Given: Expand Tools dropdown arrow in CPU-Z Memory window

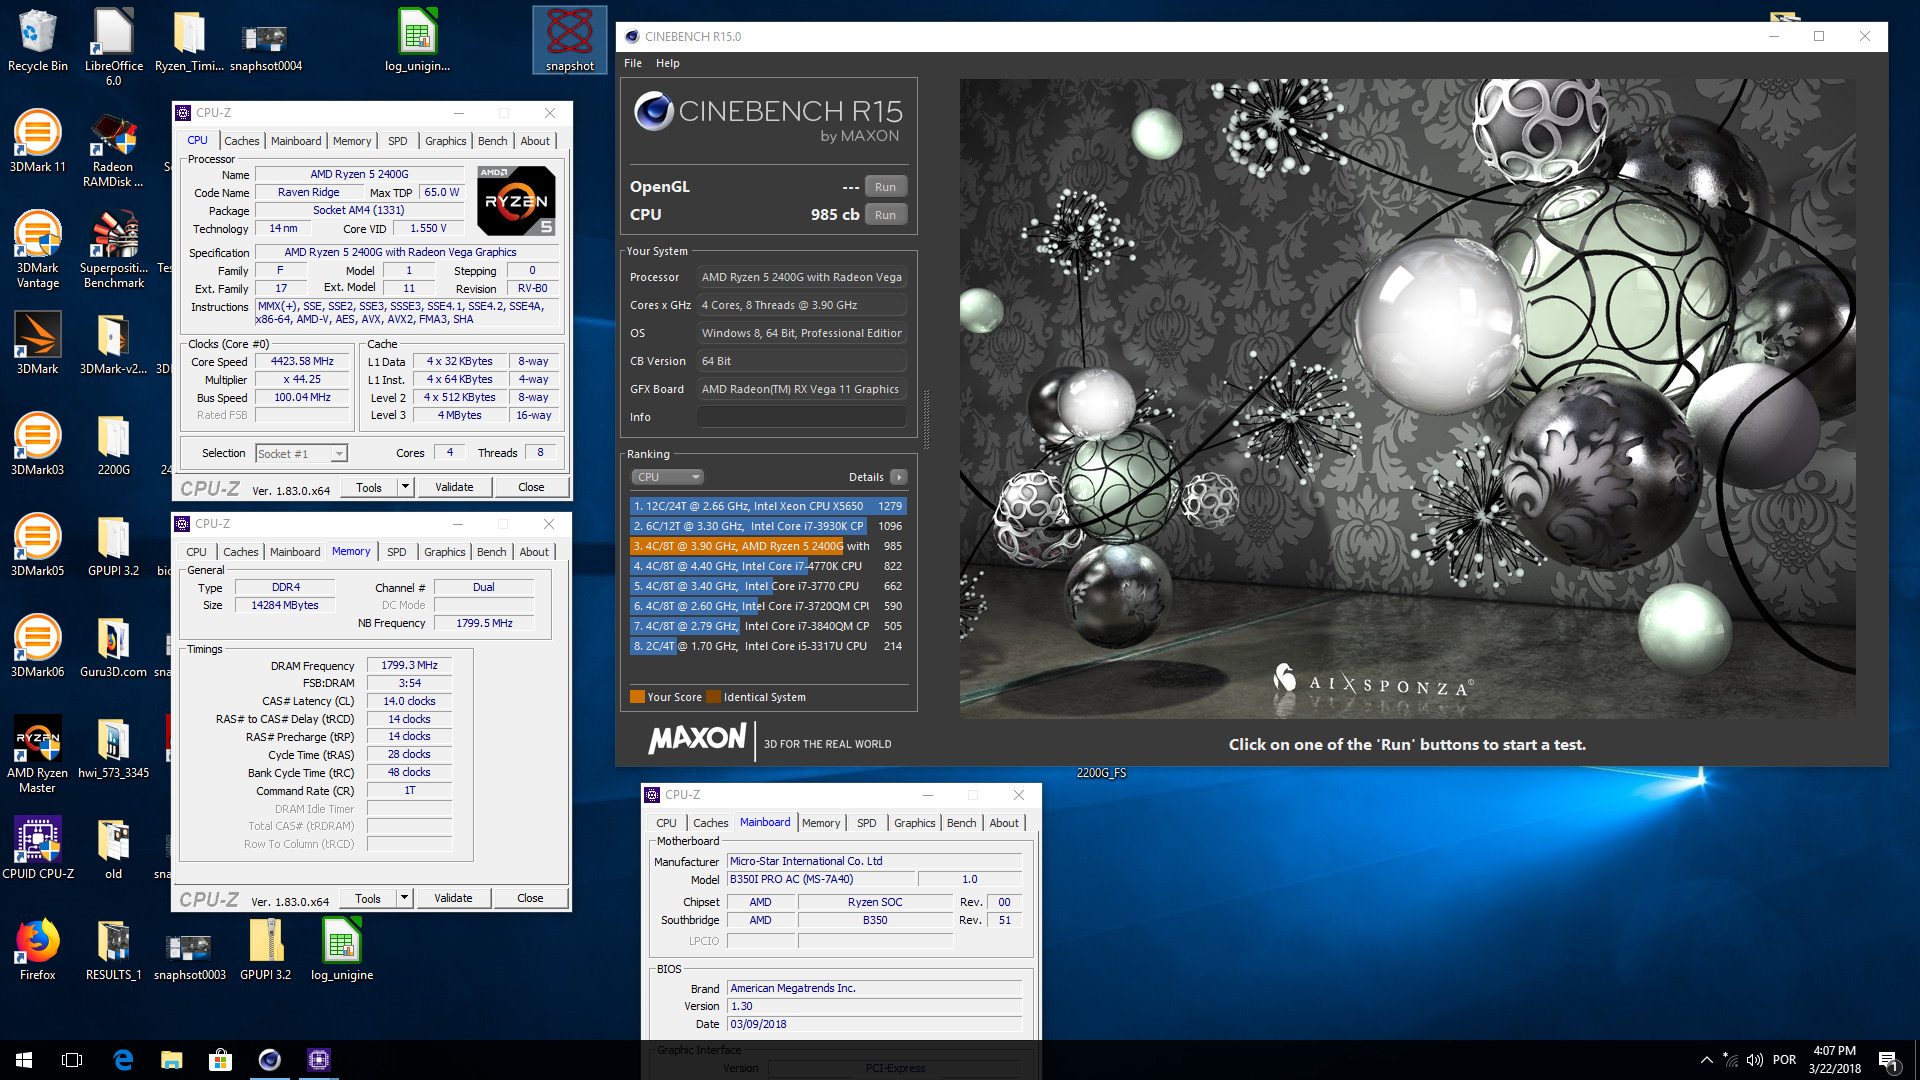Looking at the screenshot, I should click(x=404, y=898).
